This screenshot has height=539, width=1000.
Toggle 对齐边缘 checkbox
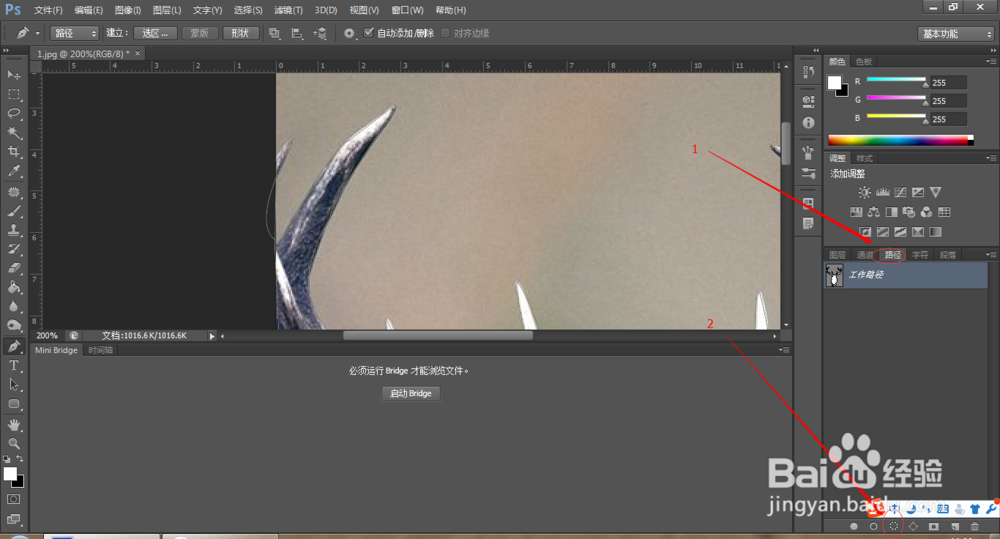445,33
